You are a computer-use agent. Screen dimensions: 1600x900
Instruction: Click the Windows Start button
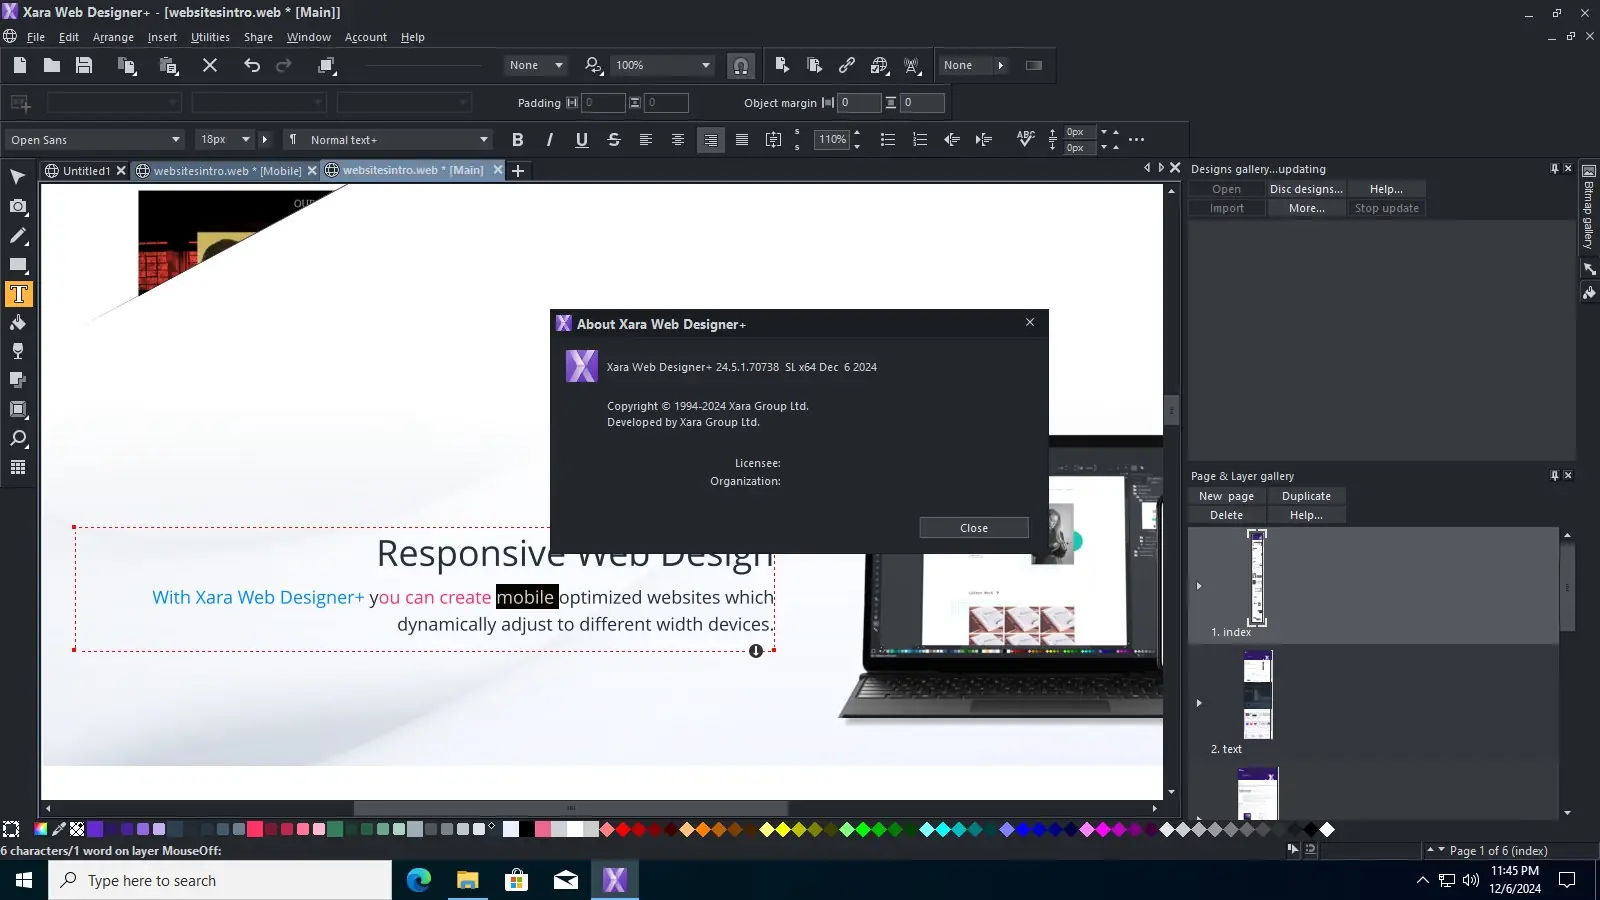(24, 880)
